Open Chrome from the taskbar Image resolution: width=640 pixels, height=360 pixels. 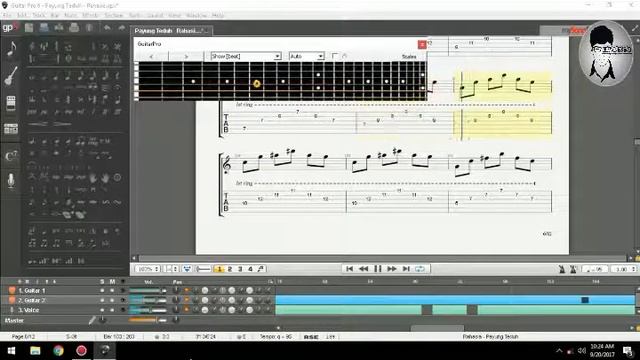[x=58, y=351]
